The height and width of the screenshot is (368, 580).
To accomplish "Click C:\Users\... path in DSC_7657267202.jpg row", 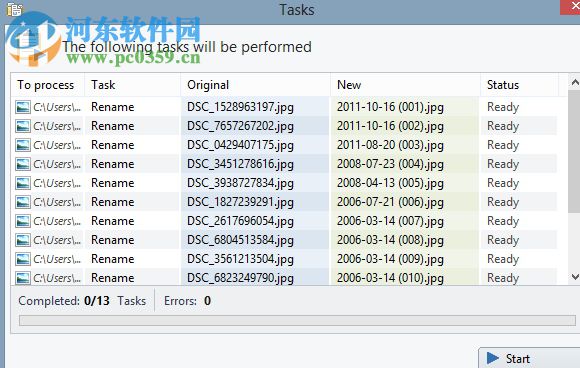I will click(57, 126).
